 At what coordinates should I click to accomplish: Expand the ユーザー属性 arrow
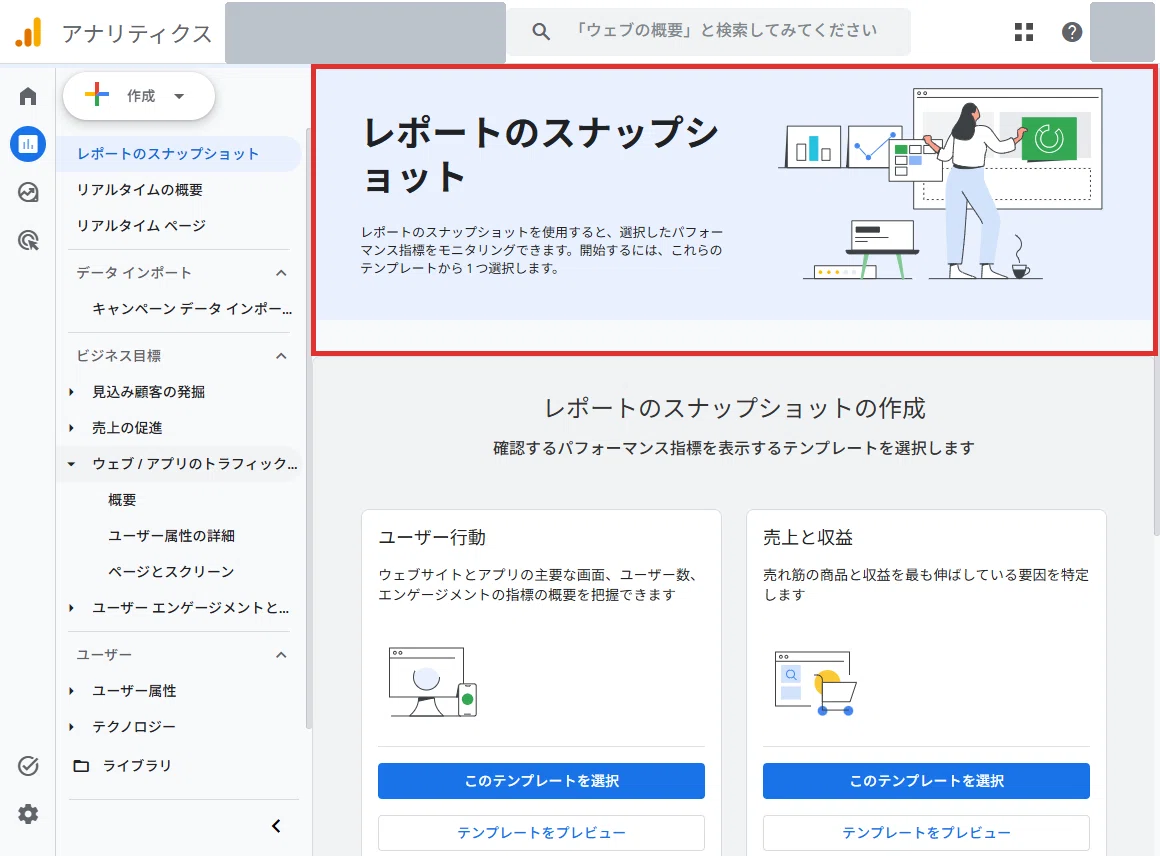(71, 691)
